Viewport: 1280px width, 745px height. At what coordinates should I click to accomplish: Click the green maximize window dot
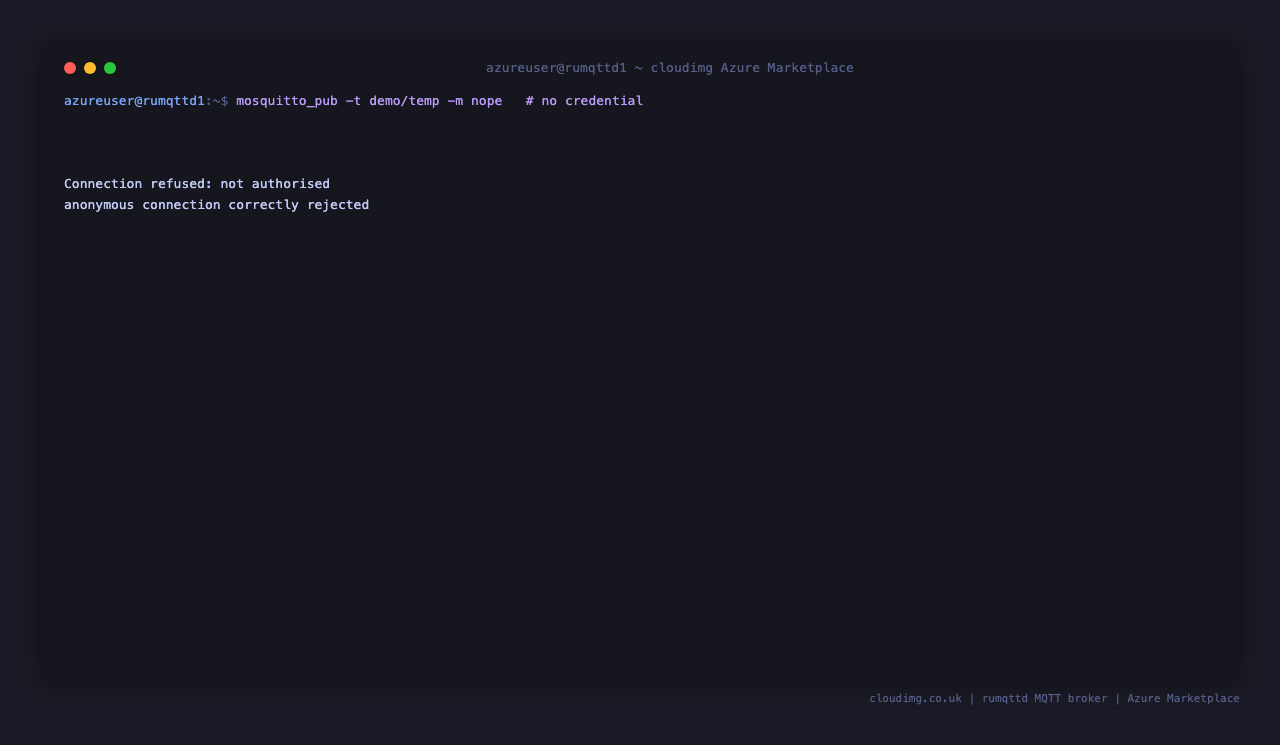coord(110,68)
